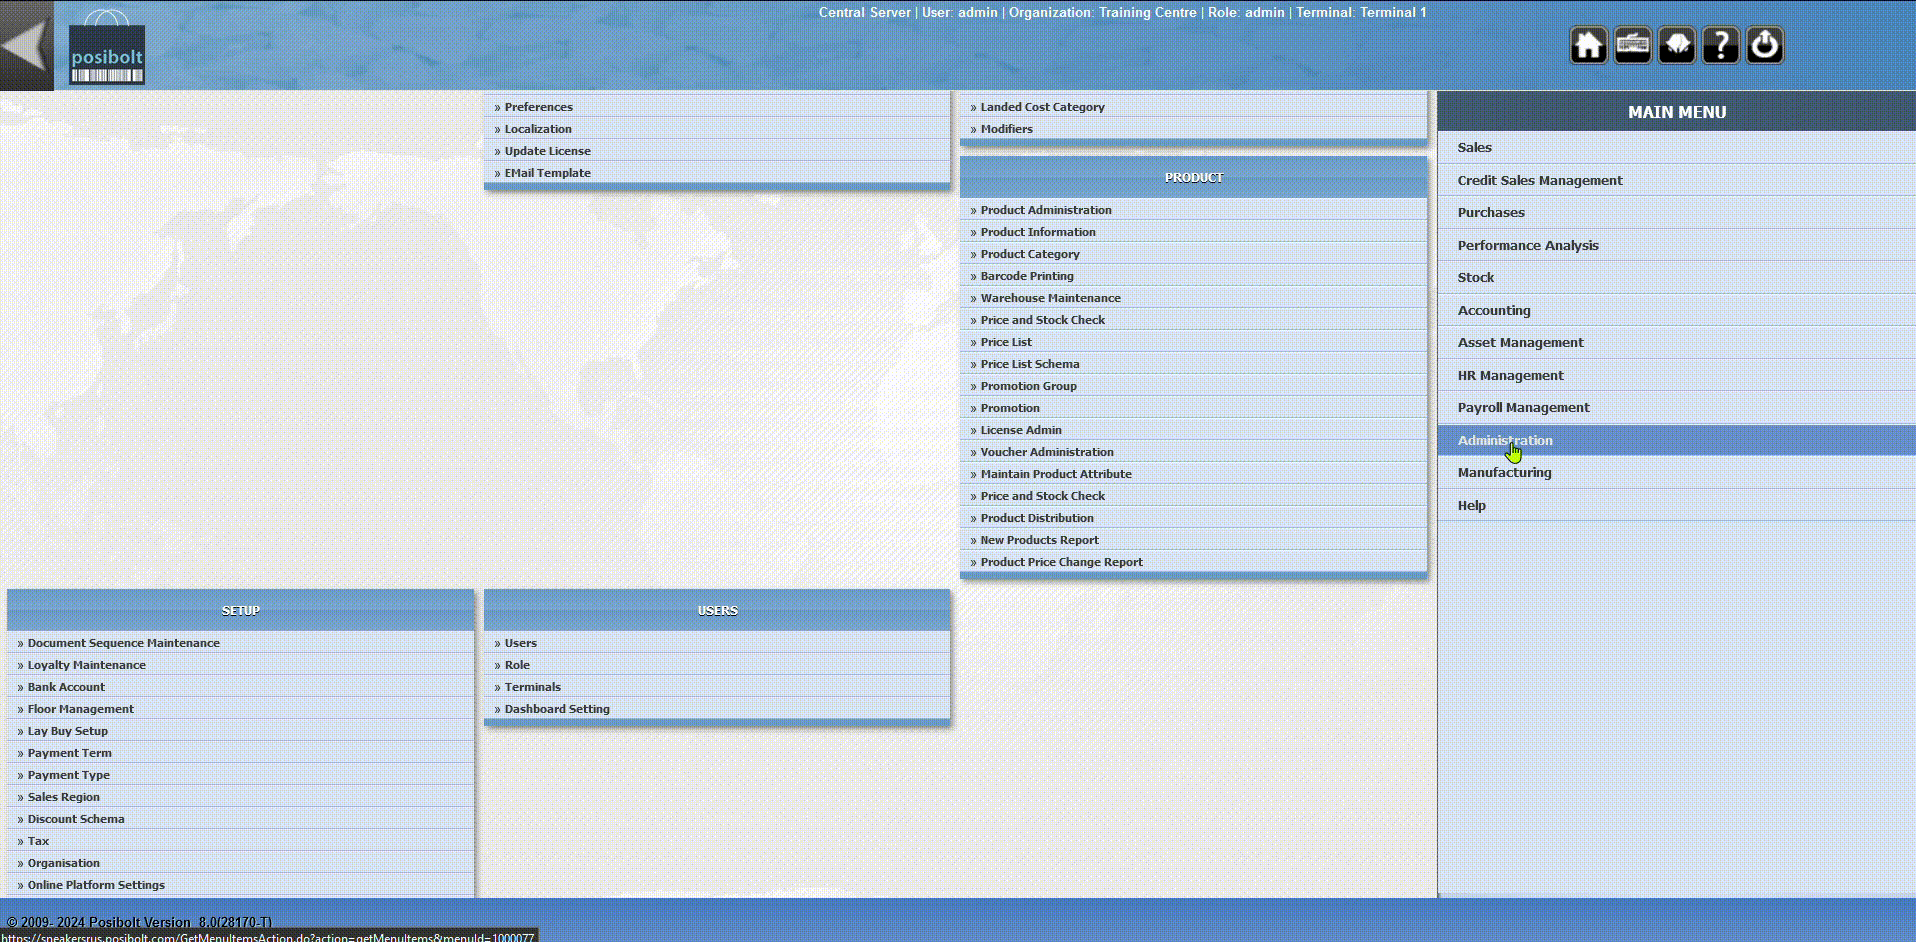Open Product Information

(x=1038, y=232)
